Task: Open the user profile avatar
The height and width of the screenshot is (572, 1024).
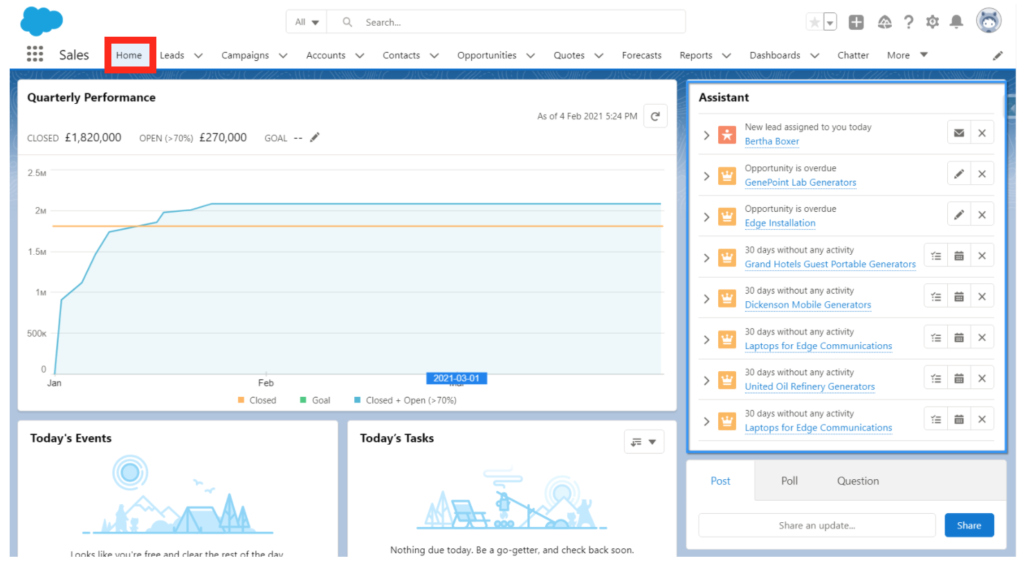Action: point(989,21)
